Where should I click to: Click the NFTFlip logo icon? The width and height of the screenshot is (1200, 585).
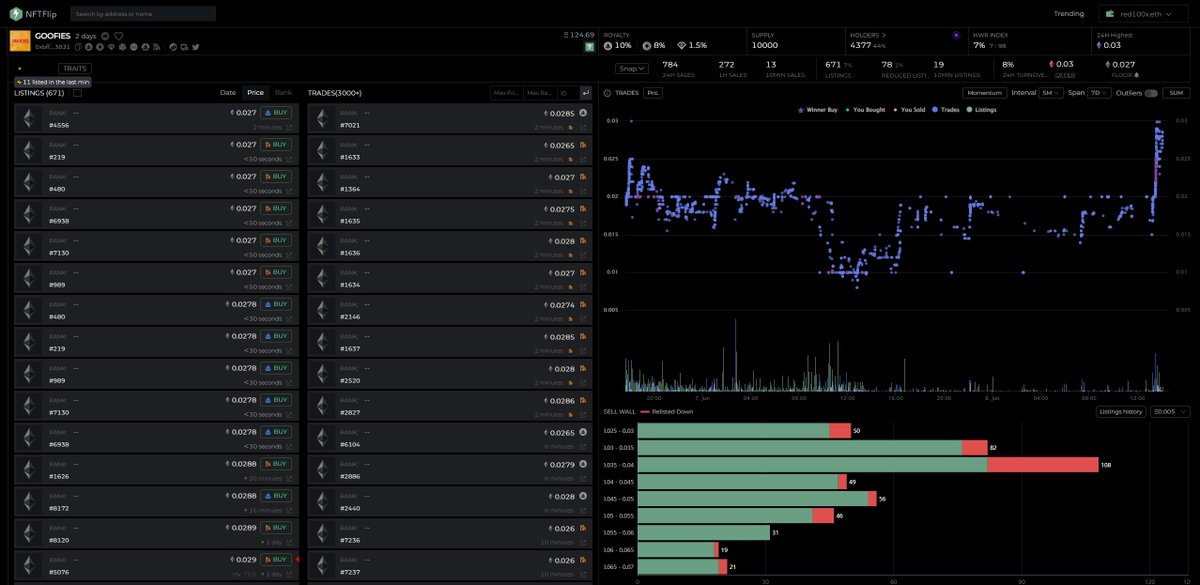click(x=16, y=14)
